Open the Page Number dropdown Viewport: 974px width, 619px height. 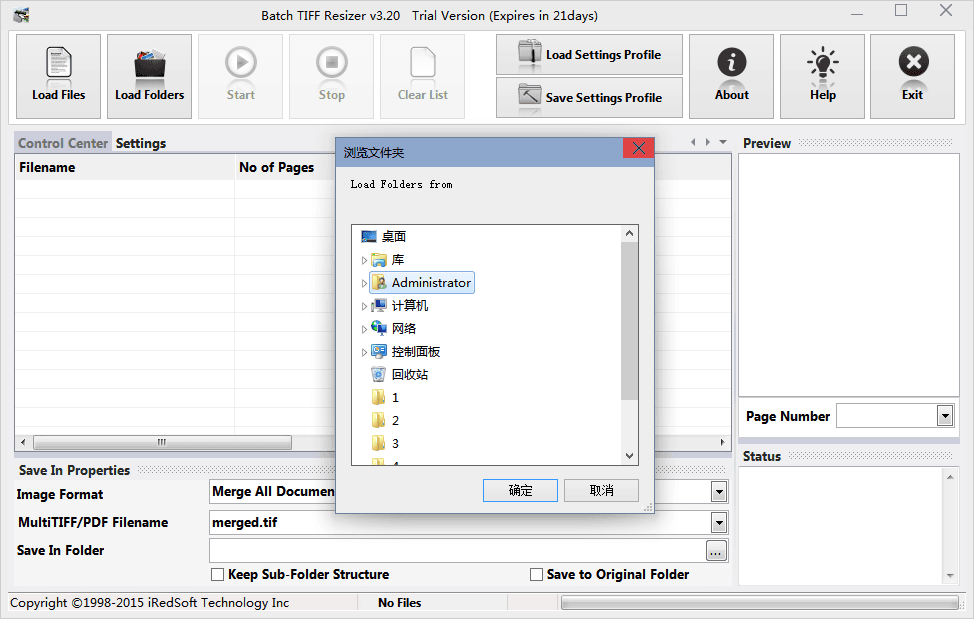point(945,416)
